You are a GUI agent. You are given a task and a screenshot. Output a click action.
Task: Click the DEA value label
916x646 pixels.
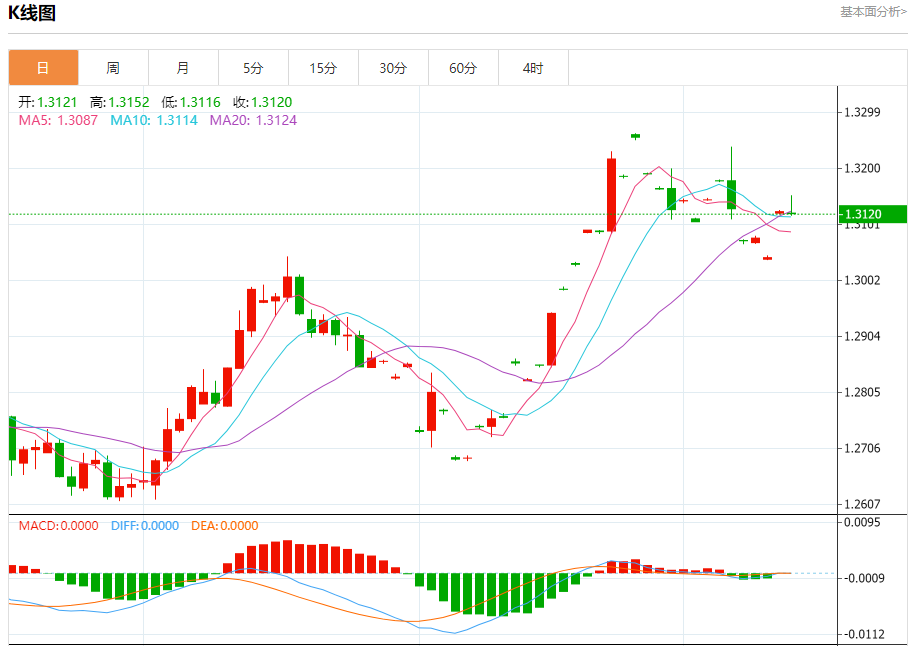(224, 526)
